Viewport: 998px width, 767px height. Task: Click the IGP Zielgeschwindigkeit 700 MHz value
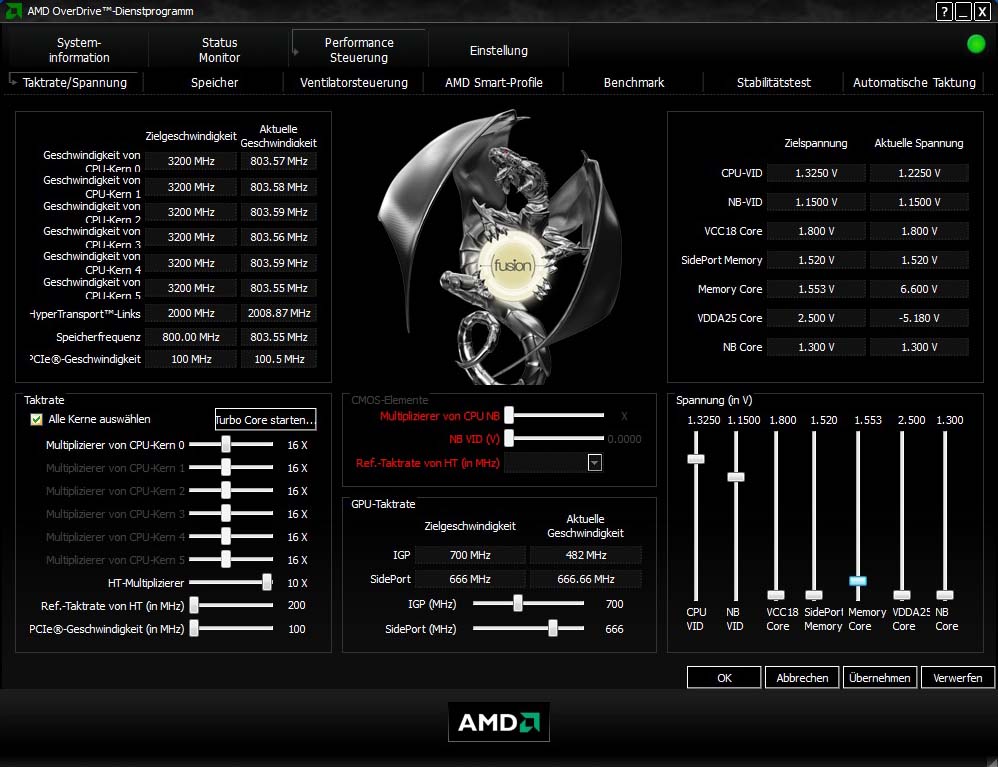tap(470, 555)
